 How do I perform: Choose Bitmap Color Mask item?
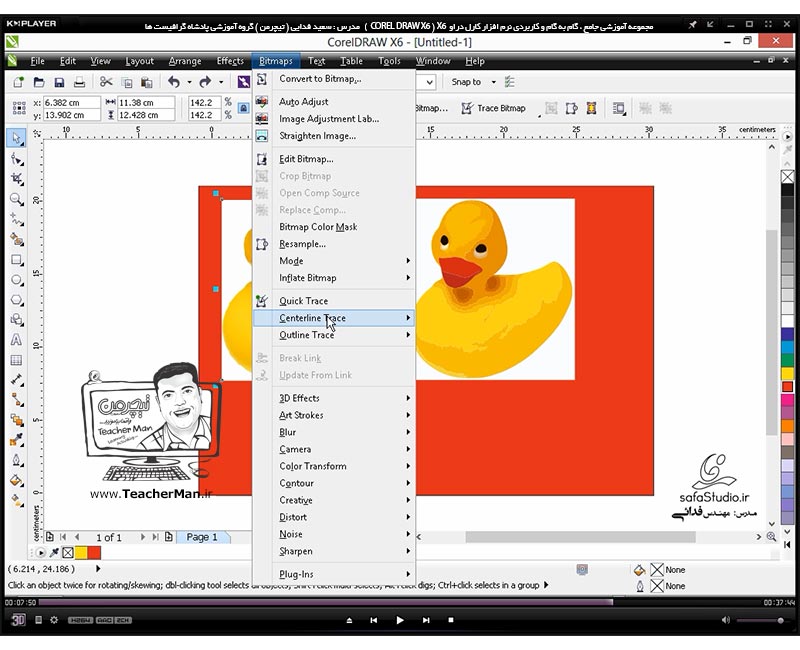tap(334, 227)
